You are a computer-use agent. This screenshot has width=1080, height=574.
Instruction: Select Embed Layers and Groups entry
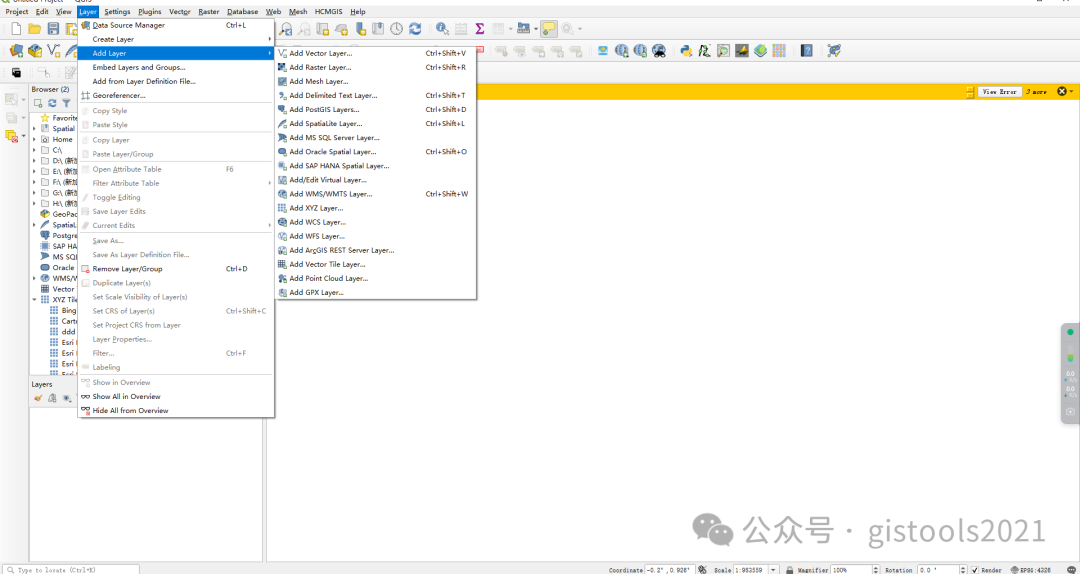pyautogui.click(x=176, y=68)
